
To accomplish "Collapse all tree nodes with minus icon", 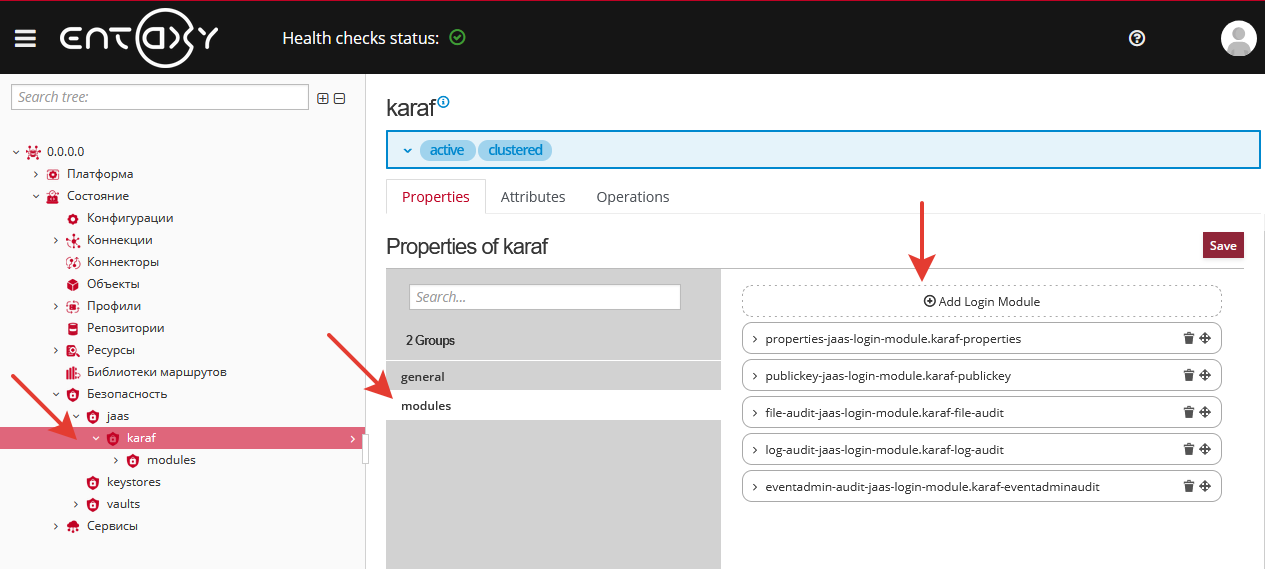I will 339,98.
